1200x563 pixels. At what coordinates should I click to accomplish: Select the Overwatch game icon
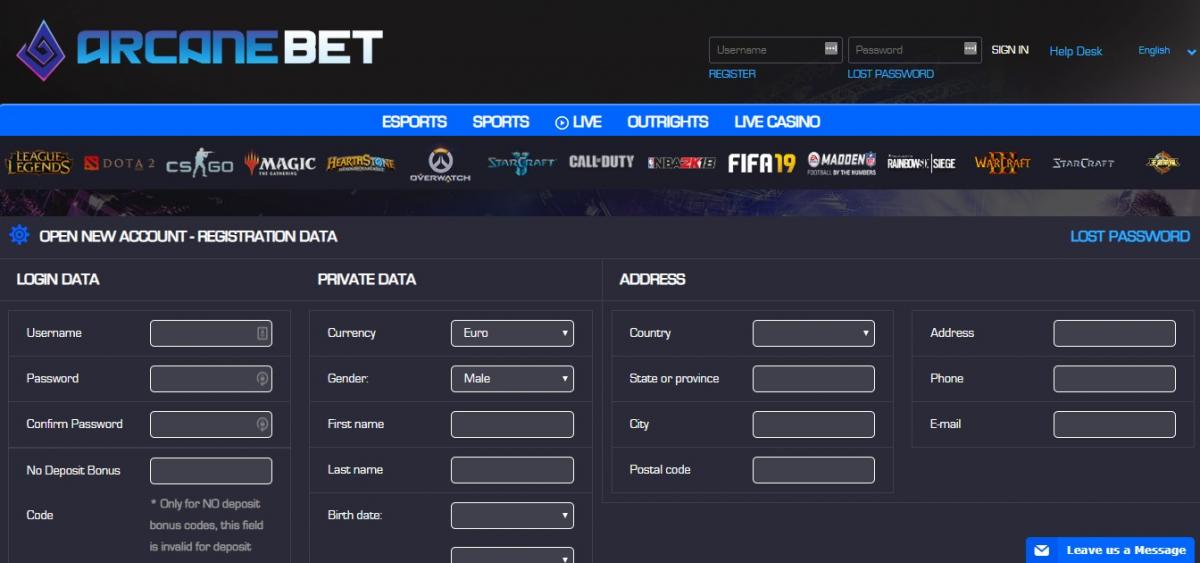coord(440,164)
